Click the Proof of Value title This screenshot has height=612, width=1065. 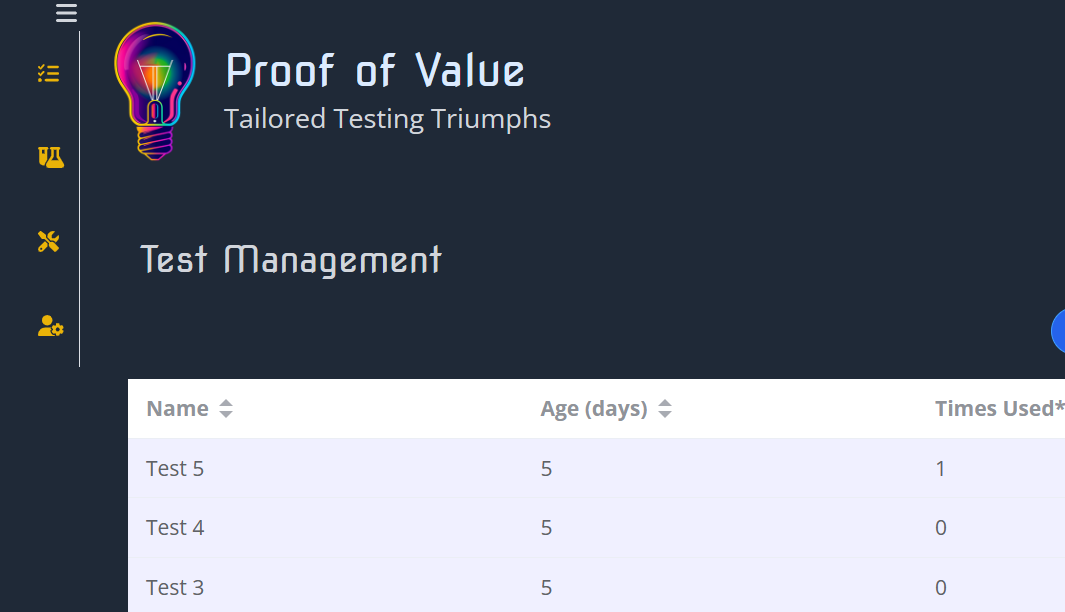(375, 71)
